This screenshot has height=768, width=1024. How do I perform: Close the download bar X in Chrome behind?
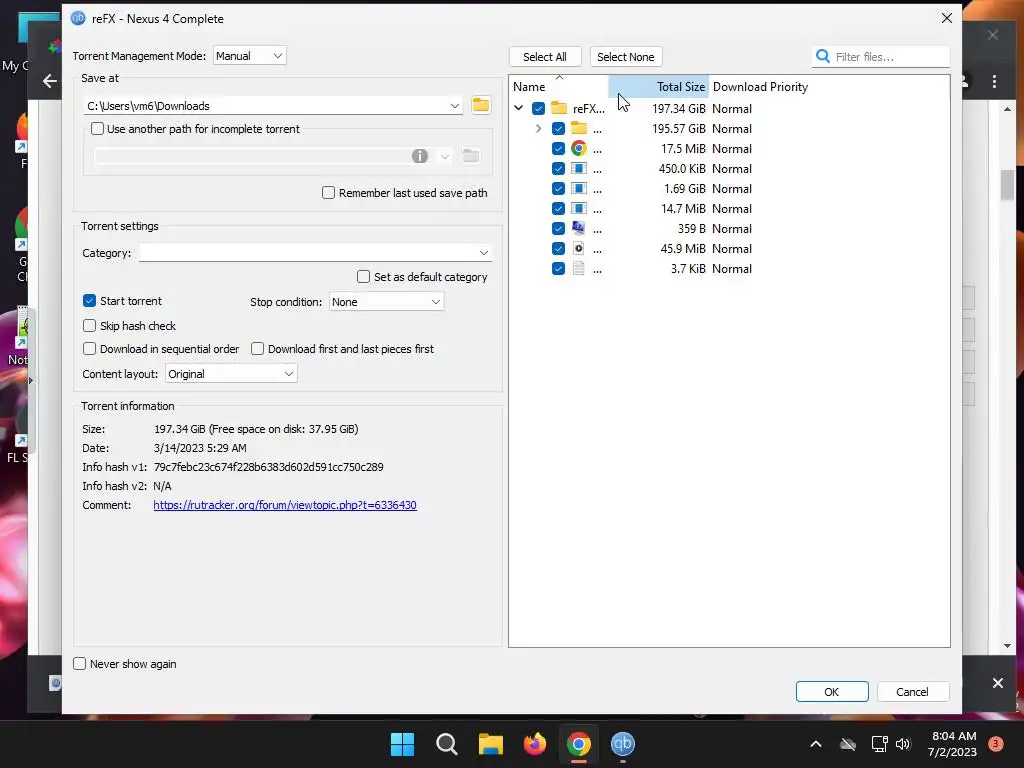997,683
